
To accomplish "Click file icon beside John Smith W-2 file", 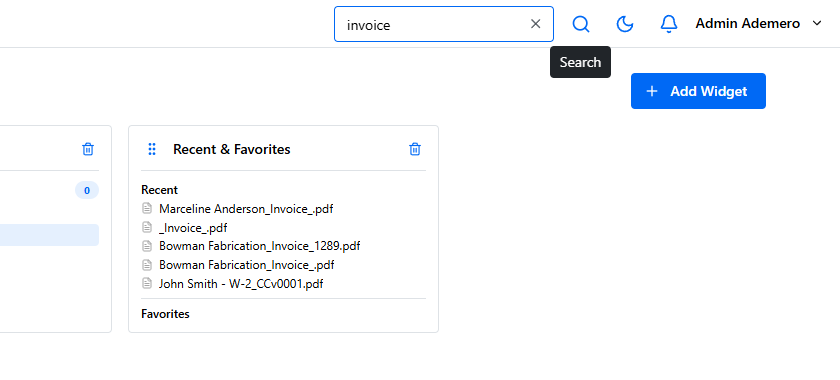I will (x=147, y=283).
